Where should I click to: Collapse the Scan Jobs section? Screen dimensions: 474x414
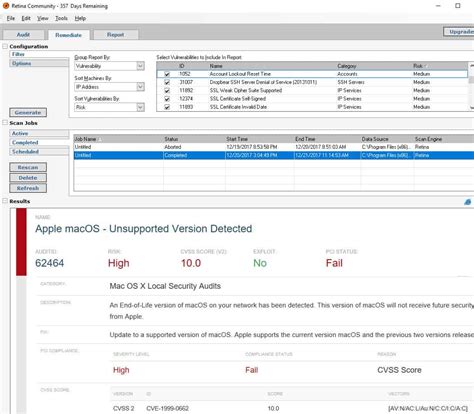[x=5, y=123]
